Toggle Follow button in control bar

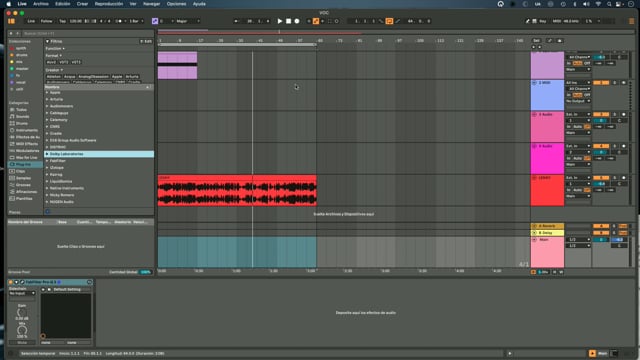[47, 21]
